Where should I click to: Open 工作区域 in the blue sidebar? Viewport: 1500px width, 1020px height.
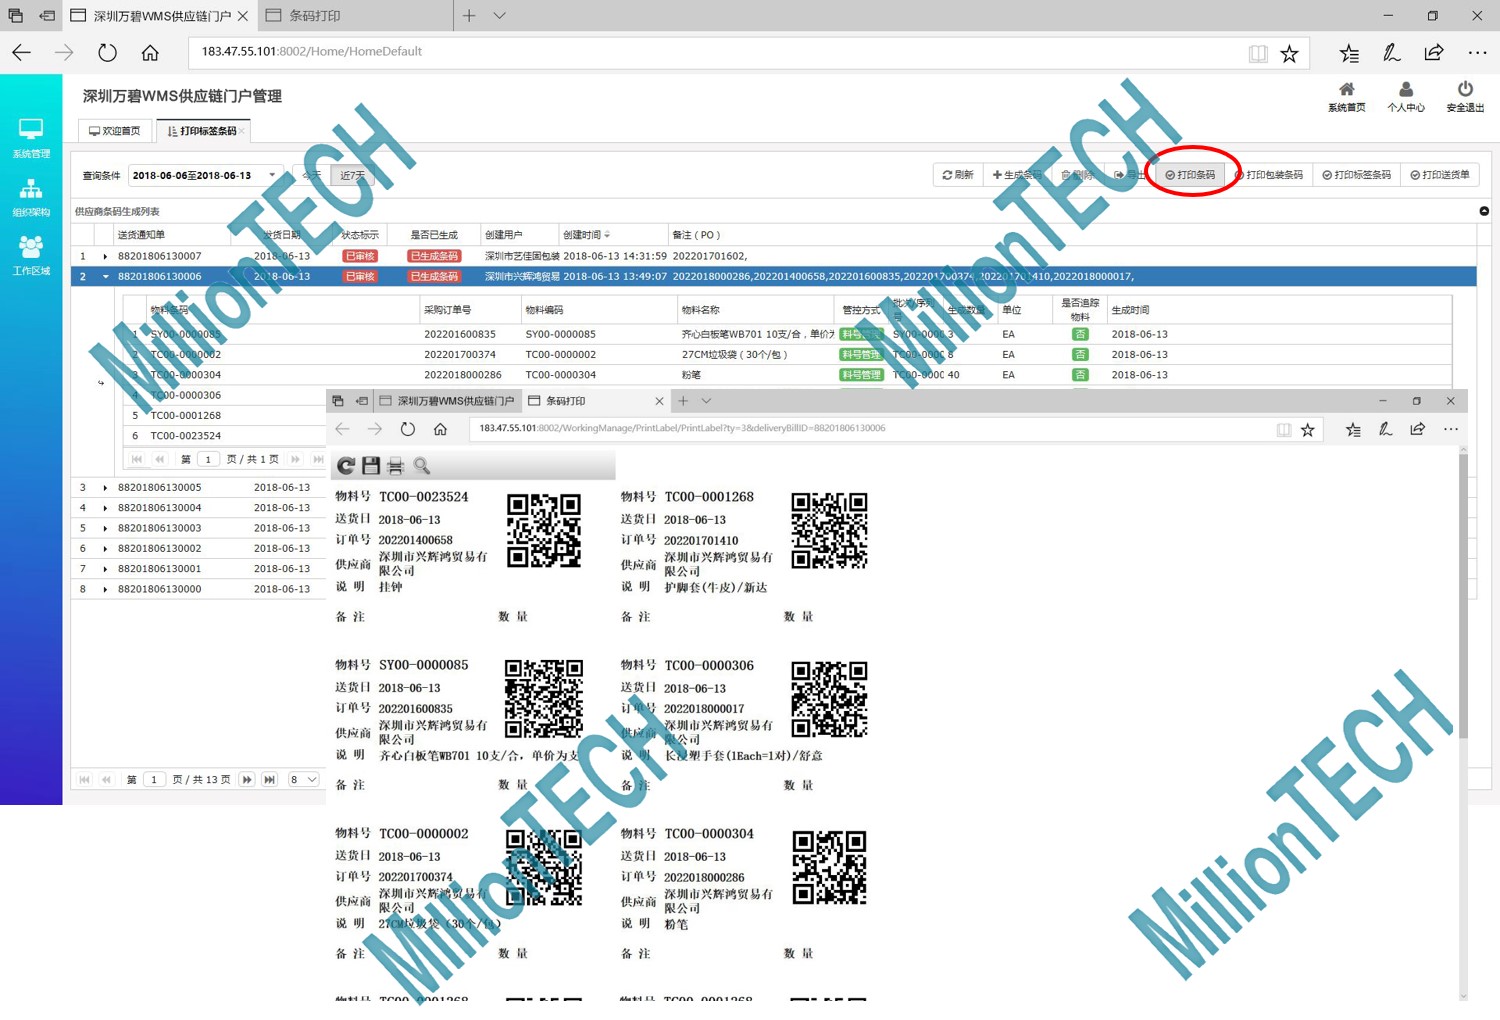[x=31, y=255]
